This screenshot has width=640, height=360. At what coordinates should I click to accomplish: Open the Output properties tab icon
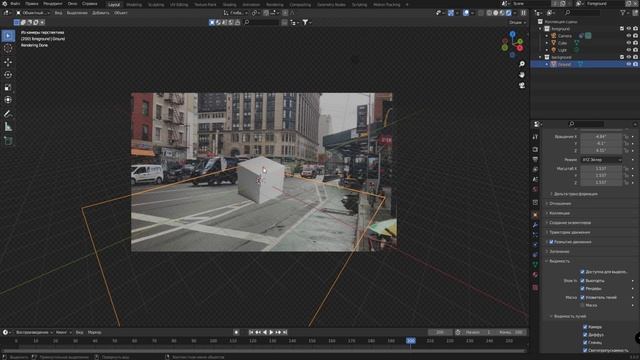coord(535,159)
